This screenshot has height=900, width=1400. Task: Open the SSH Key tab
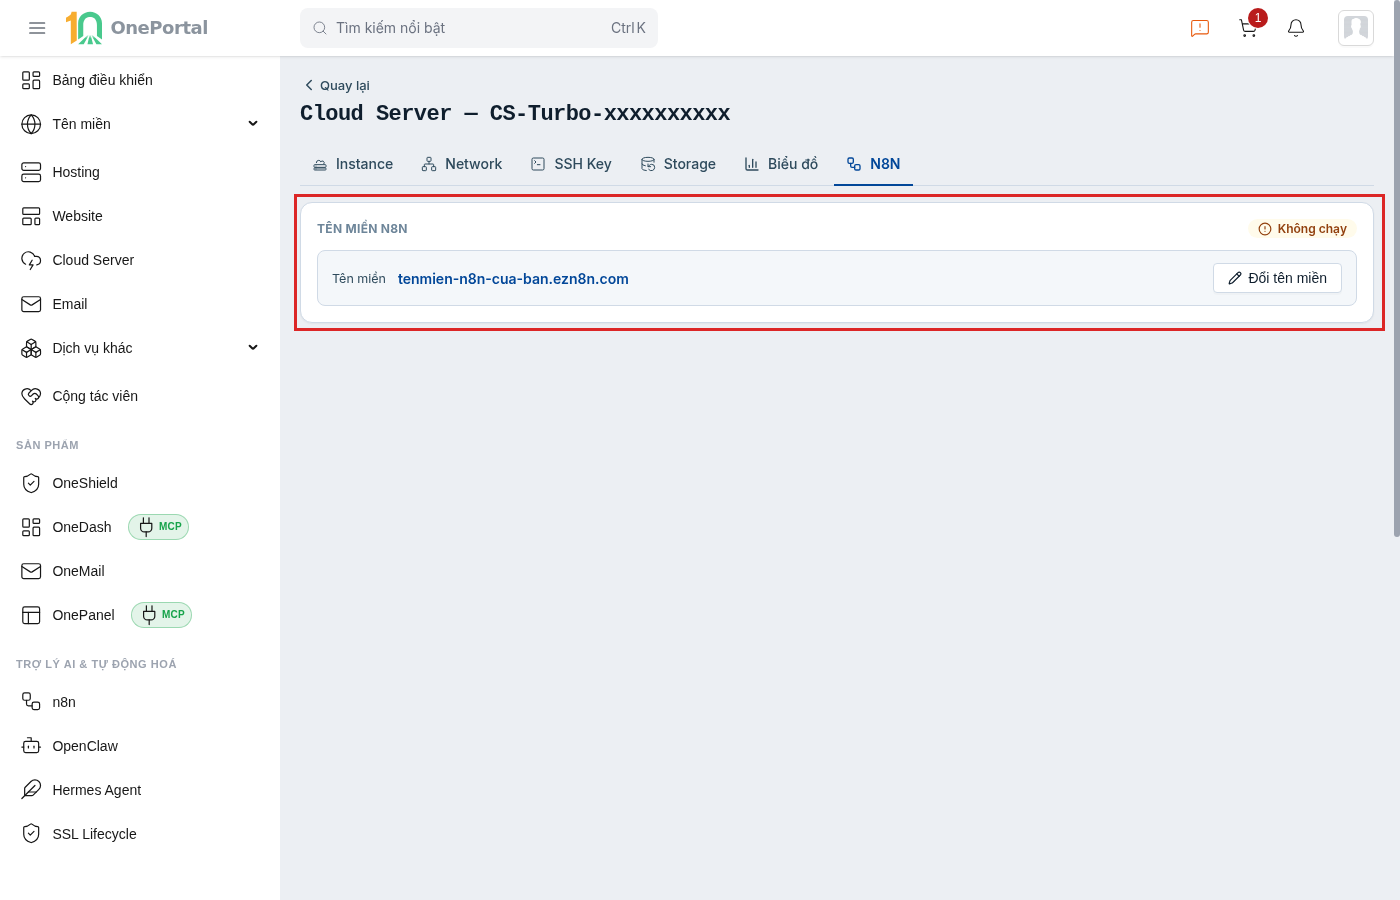[571, 164]
